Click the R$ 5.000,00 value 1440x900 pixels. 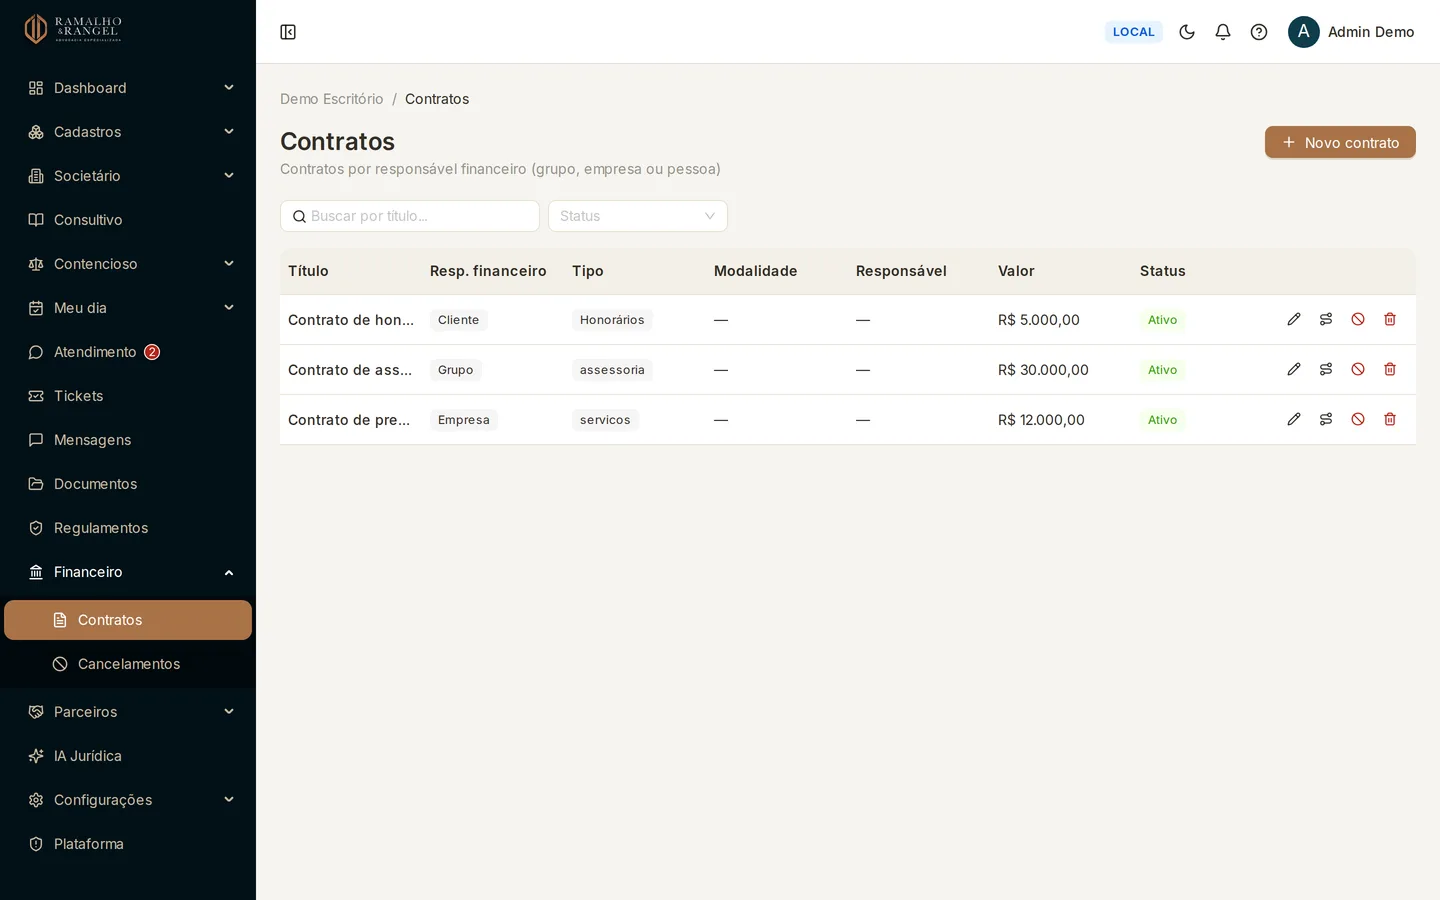coord(1039,320)
